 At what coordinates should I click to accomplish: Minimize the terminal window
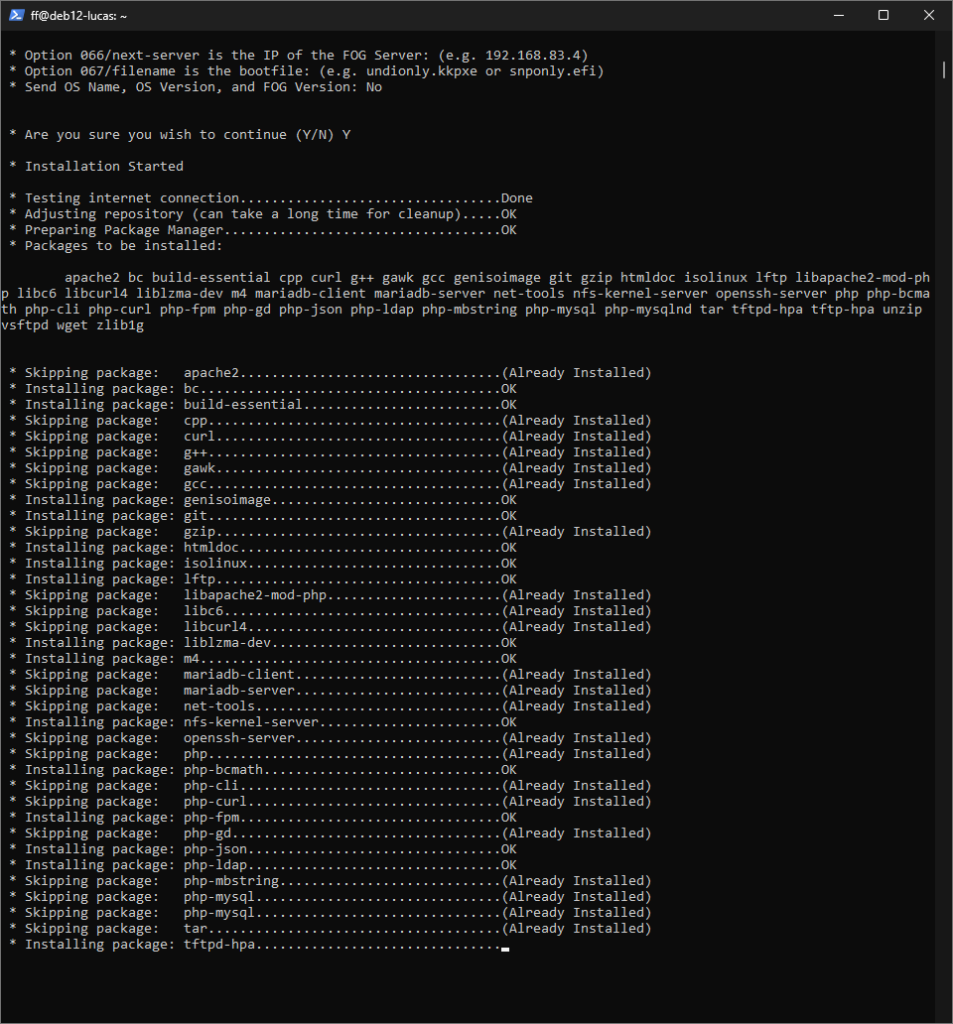[x=838, y=16]
